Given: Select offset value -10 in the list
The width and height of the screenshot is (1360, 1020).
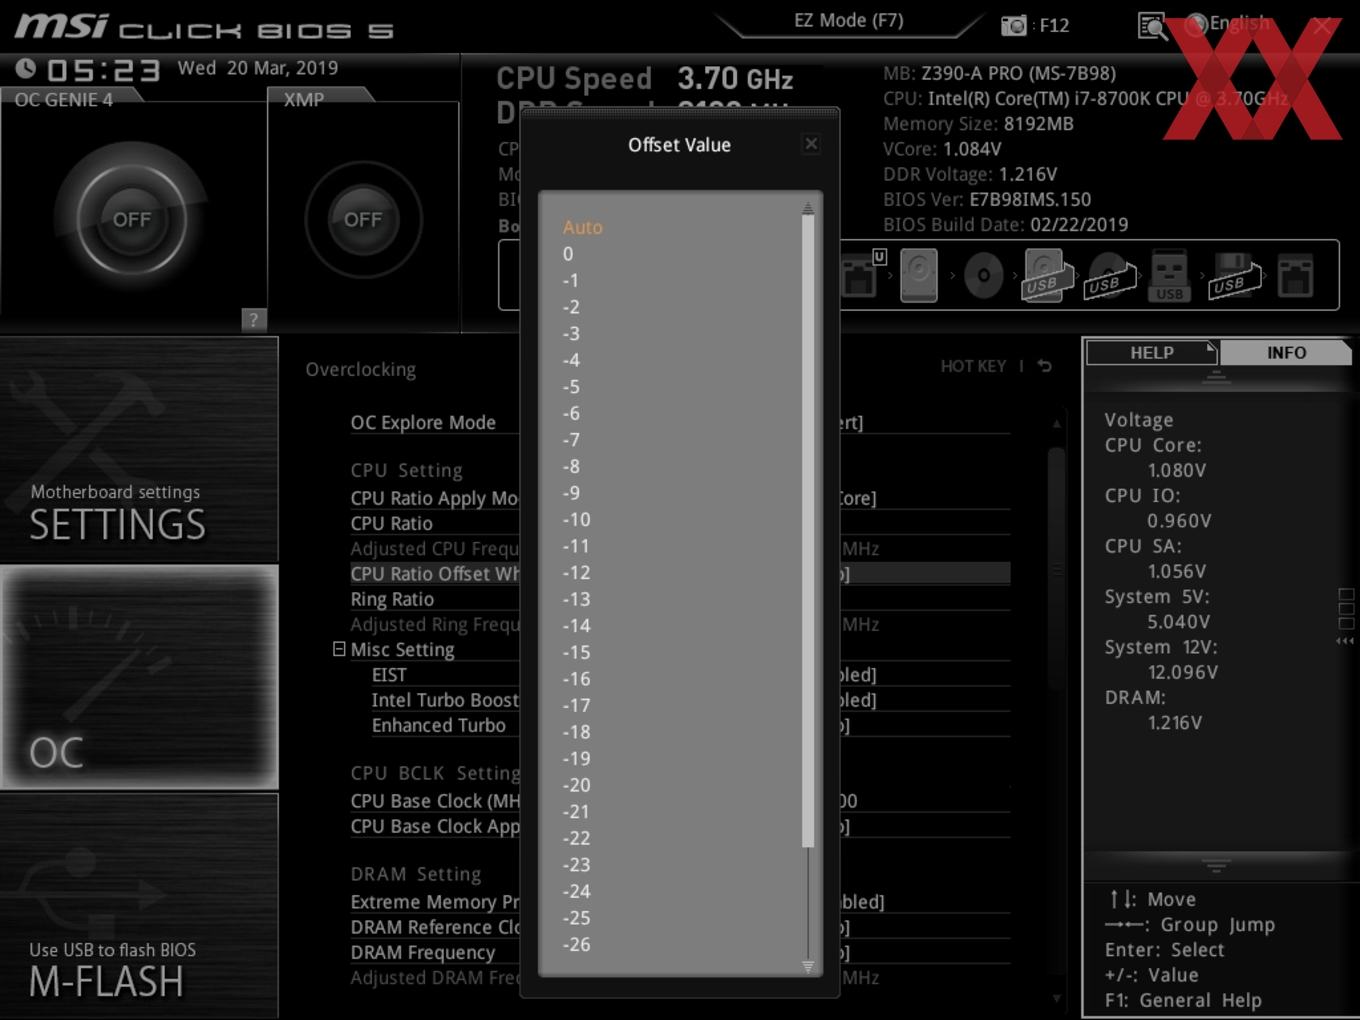Looking at the screenshot, I should (576, 519).
